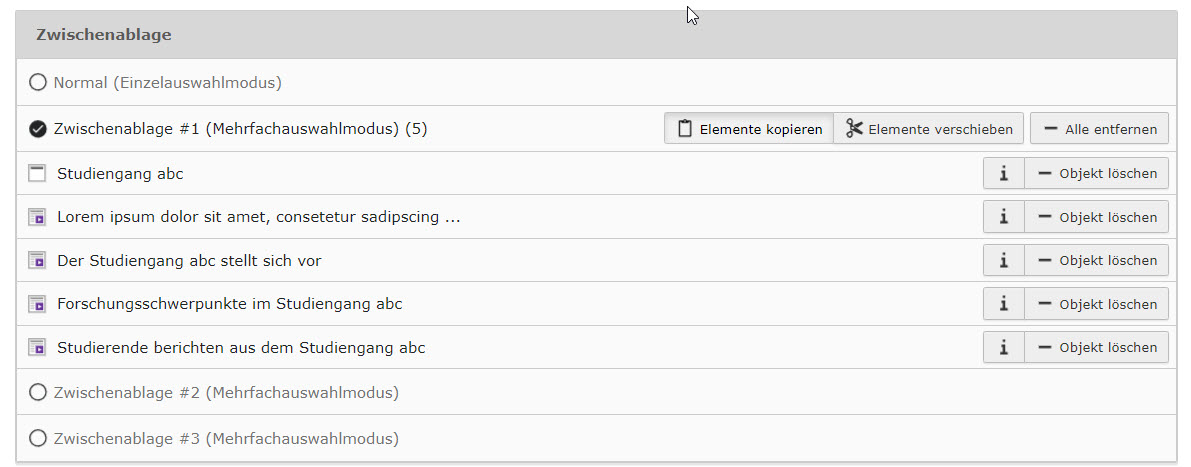Remove Studierende berichten clipboard object
The height and width of the screenshot is (467, 1191).
[1096, 347]
